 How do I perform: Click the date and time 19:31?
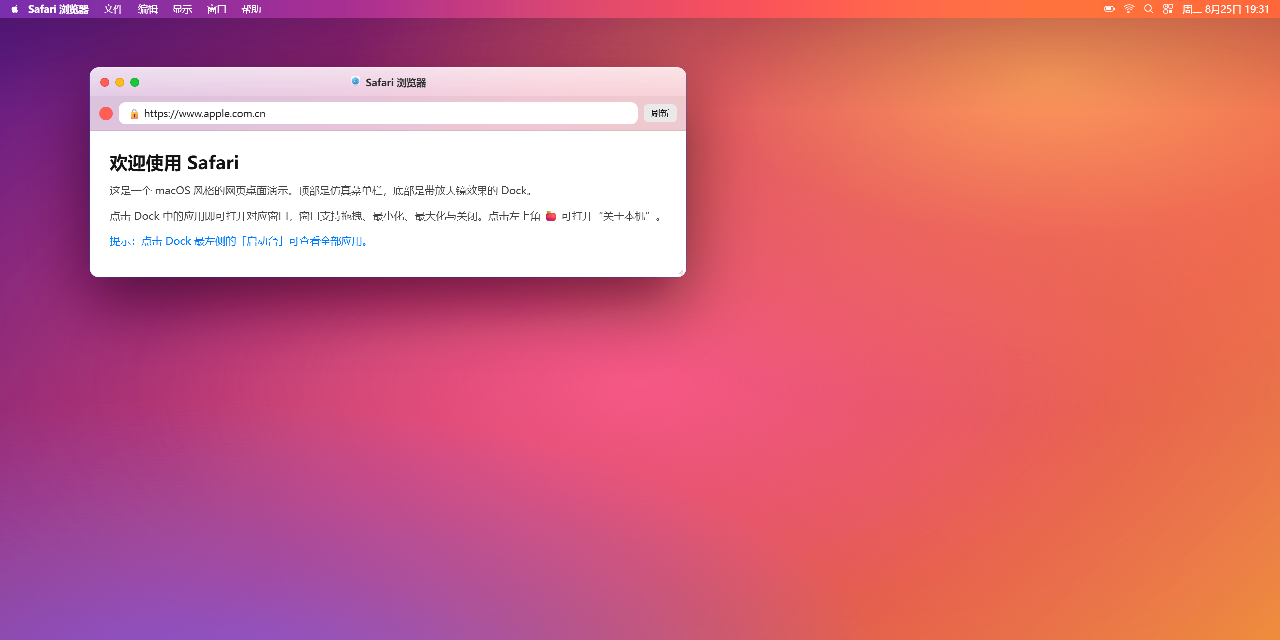[1226, 9]
